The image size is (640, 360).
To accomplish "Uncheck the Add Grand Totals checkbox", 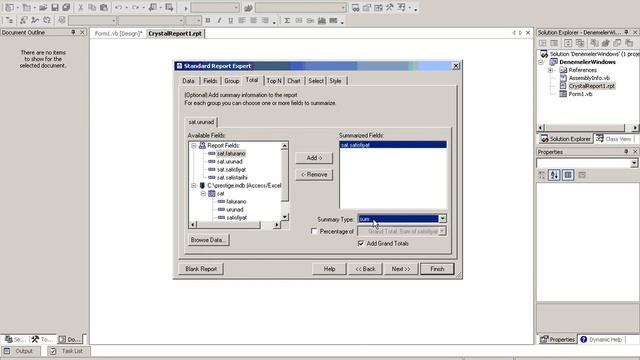I will click(x=361, y=243).
